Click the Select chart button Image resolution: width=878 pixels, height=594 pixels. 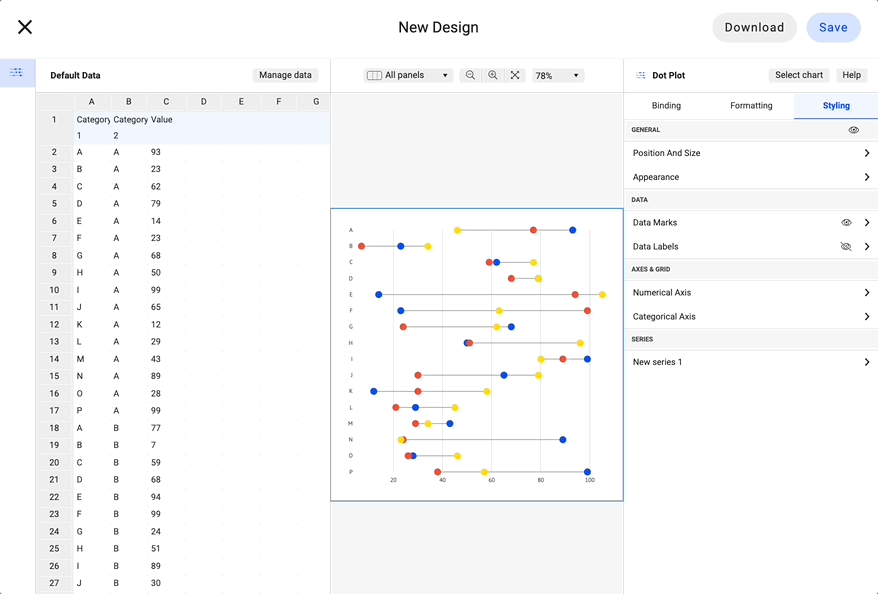tap(798, 75)
